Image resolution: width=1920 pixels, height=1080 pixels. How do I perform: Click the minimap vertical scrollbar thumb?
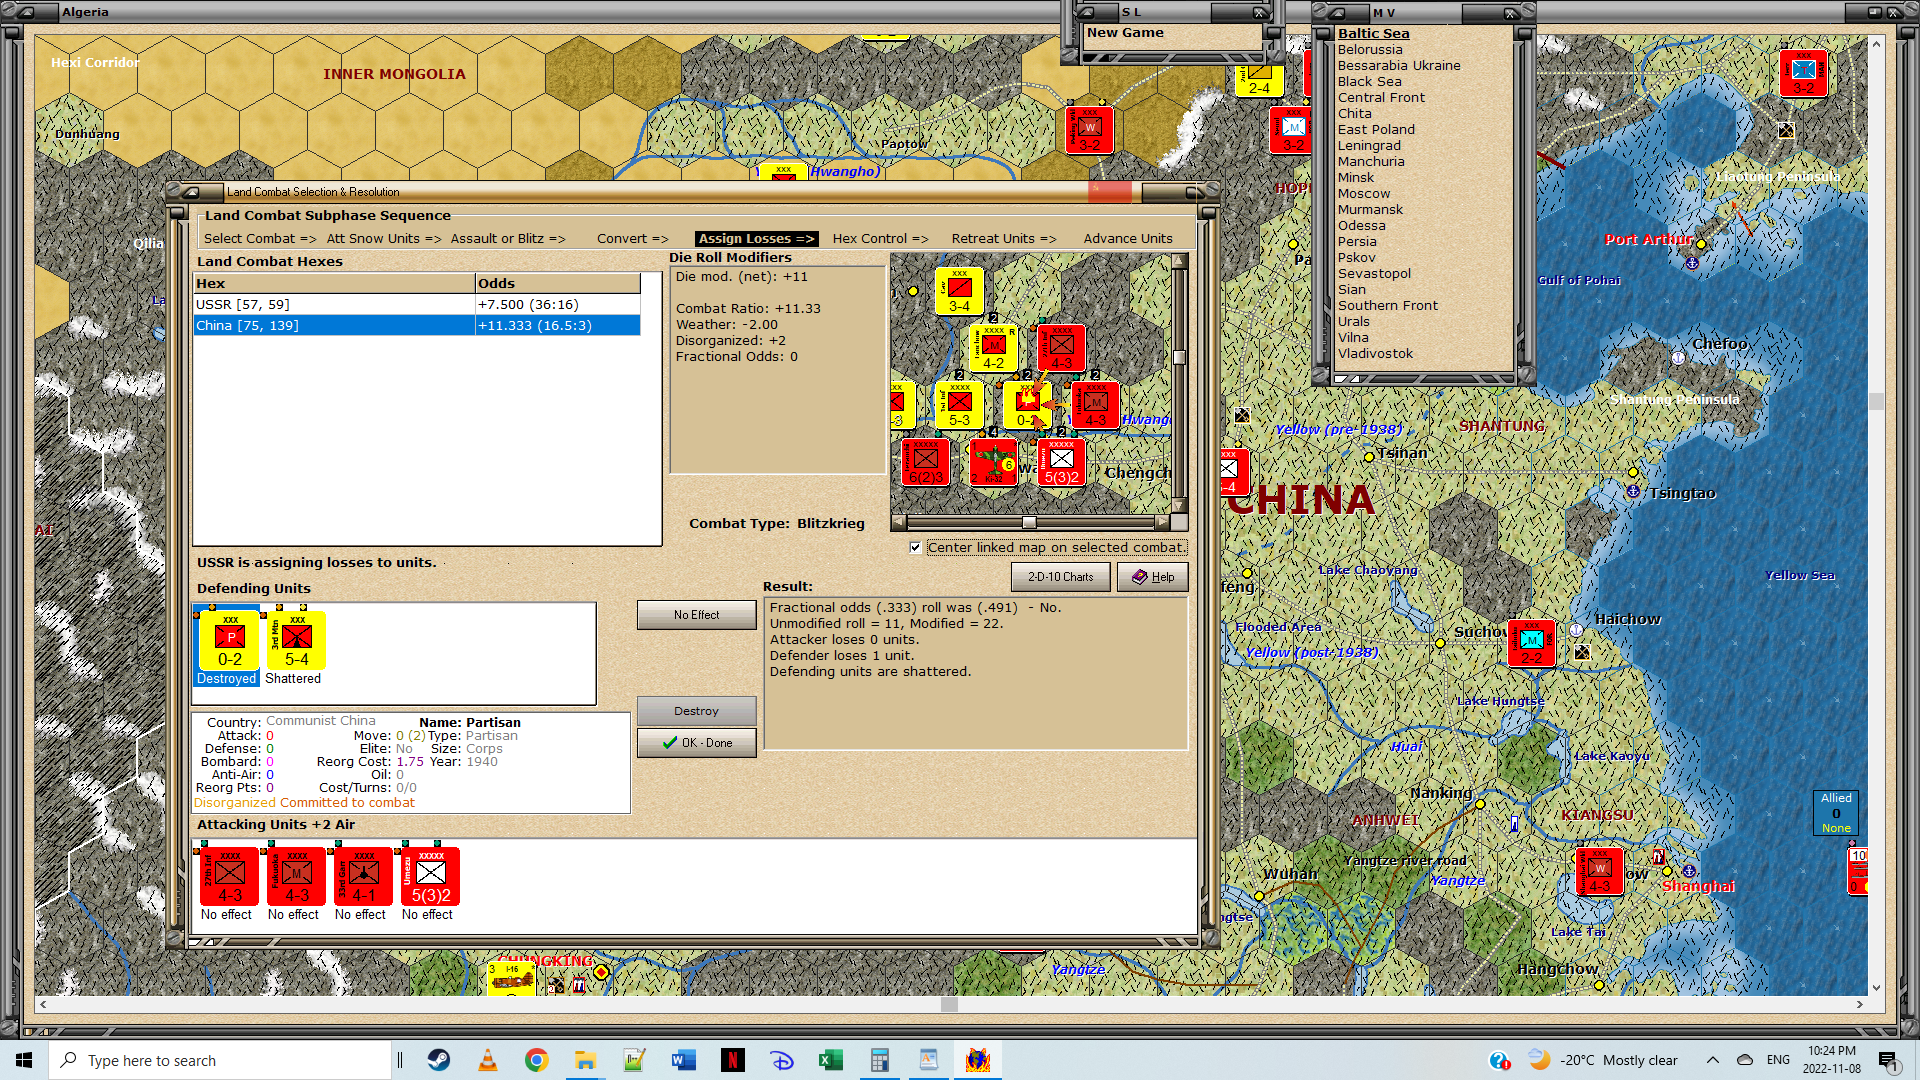[x=1179, y=357]
